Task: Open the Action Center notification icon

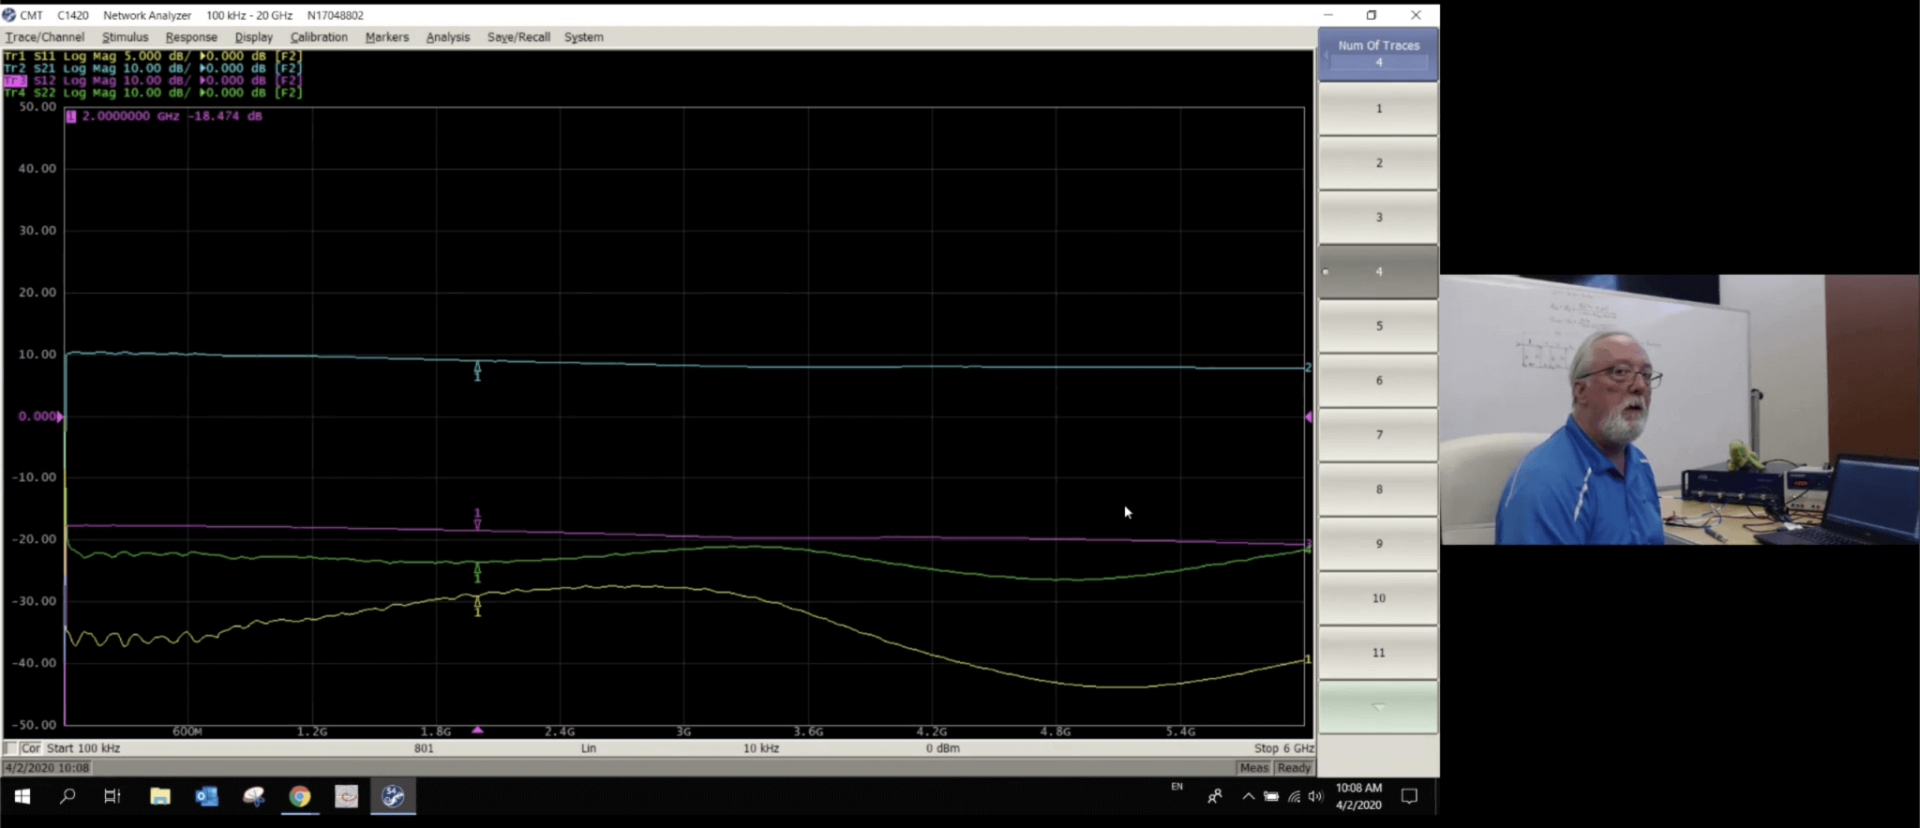Action: tap(1409, 796)
